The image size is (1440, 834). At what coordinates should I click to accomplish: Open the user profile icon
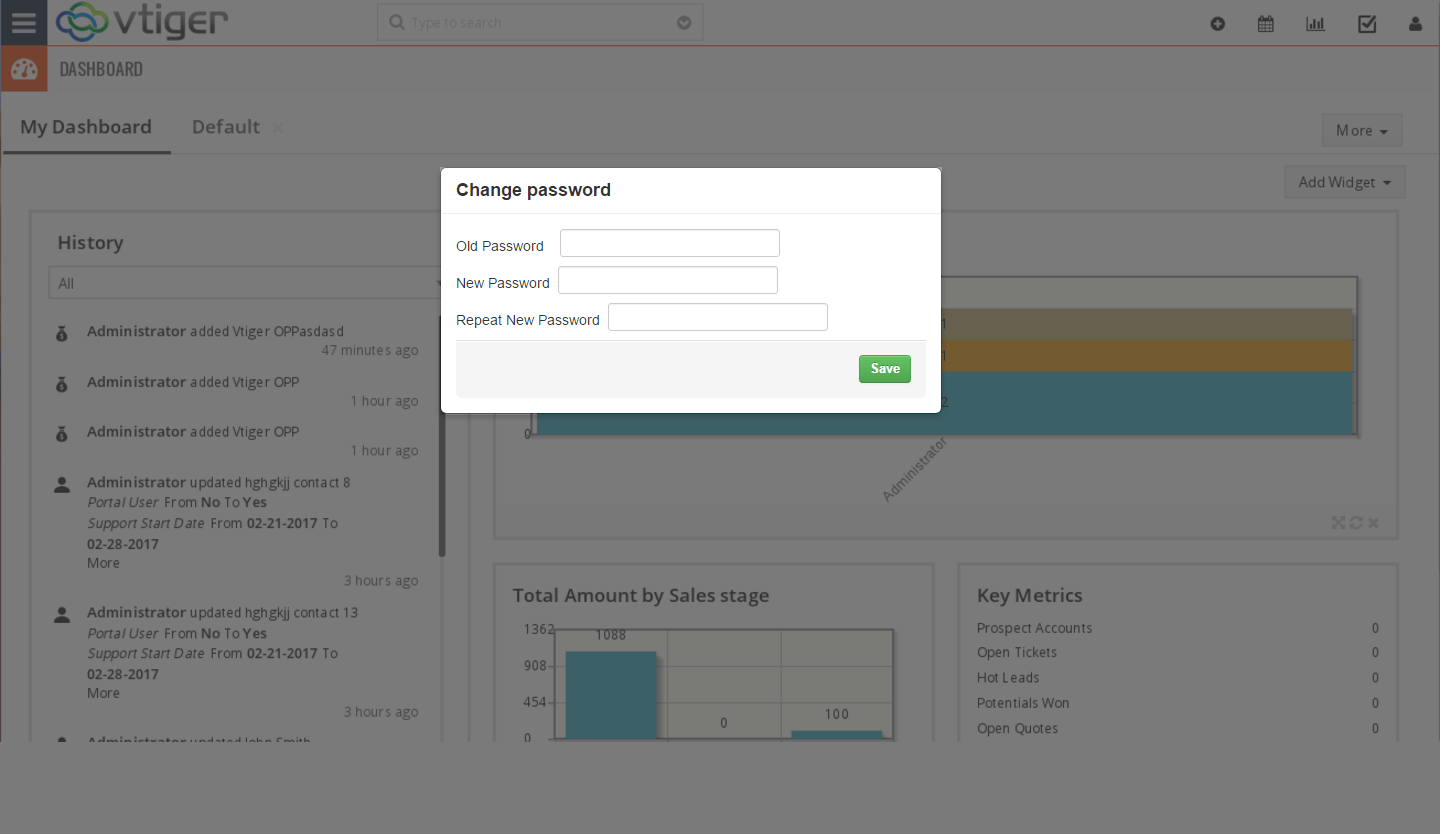1415,23
